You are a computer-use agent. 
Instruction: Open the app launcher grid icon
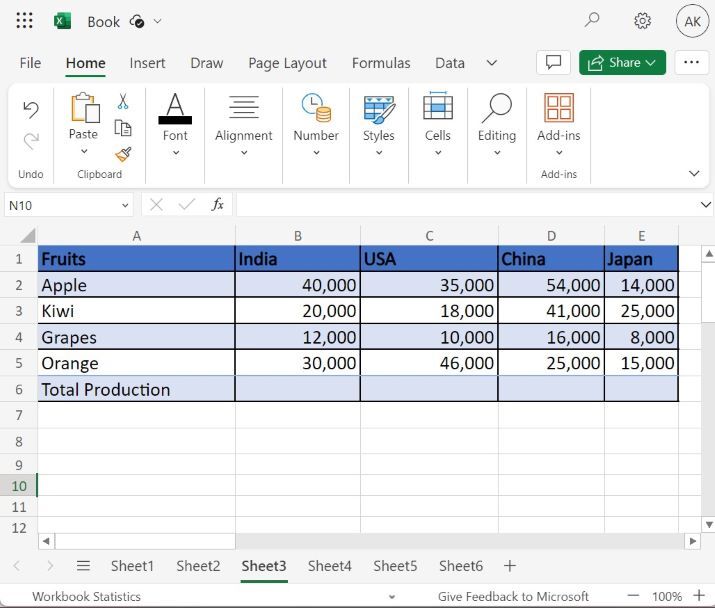tap(25, 21)
